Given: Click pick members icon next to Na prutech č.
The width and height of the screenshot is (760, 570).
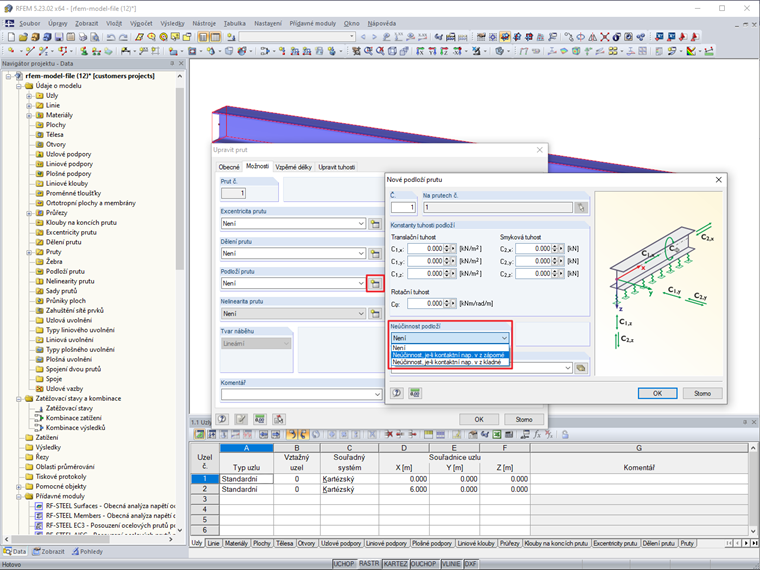Looking at the screenshot, I should [581, 208].
